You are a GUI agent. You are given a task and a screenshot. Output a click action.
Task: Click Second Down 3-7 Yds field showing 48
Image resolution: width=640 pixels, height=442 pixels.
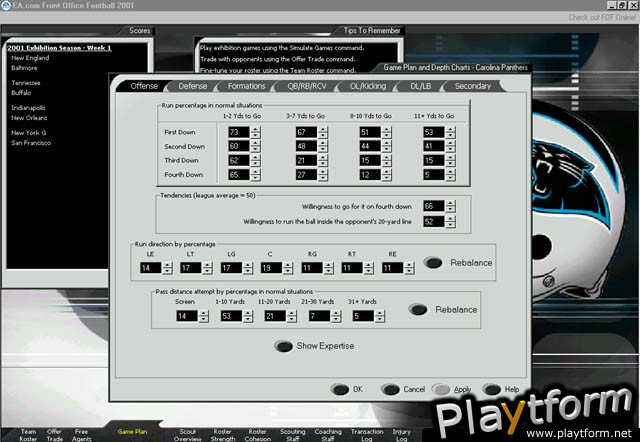[x=306, y=146]
